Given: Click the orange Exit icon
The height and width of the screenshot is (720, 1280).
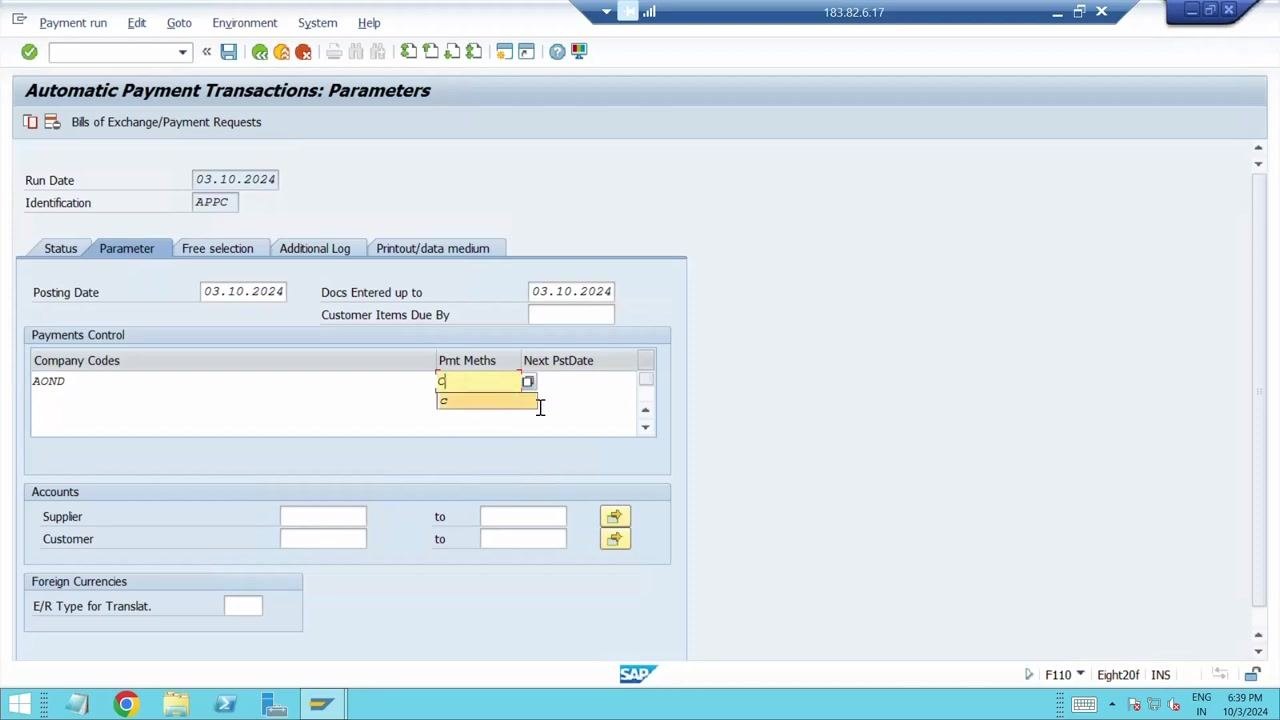Looking at the screenshot, I should coord(282,52).
